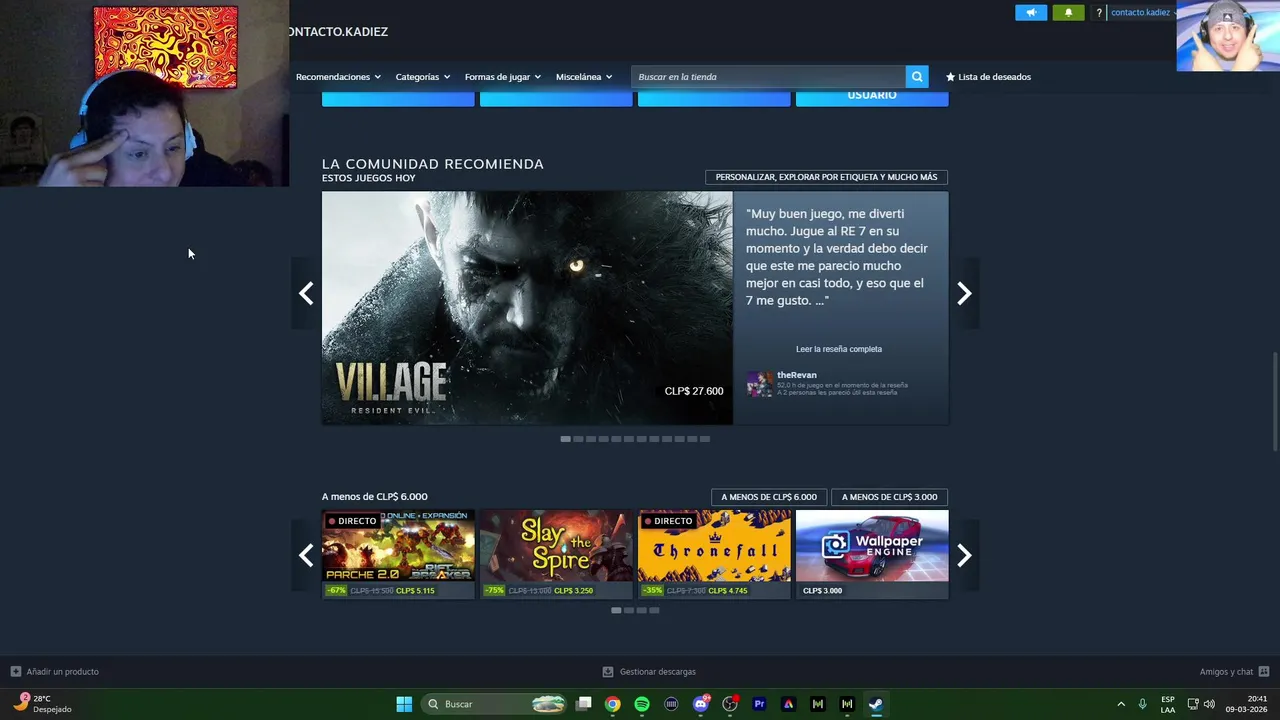Open Spotify from the taskbar
Image resolution: width=1280 pixels, height=720 pixels.
click(642, 704)
